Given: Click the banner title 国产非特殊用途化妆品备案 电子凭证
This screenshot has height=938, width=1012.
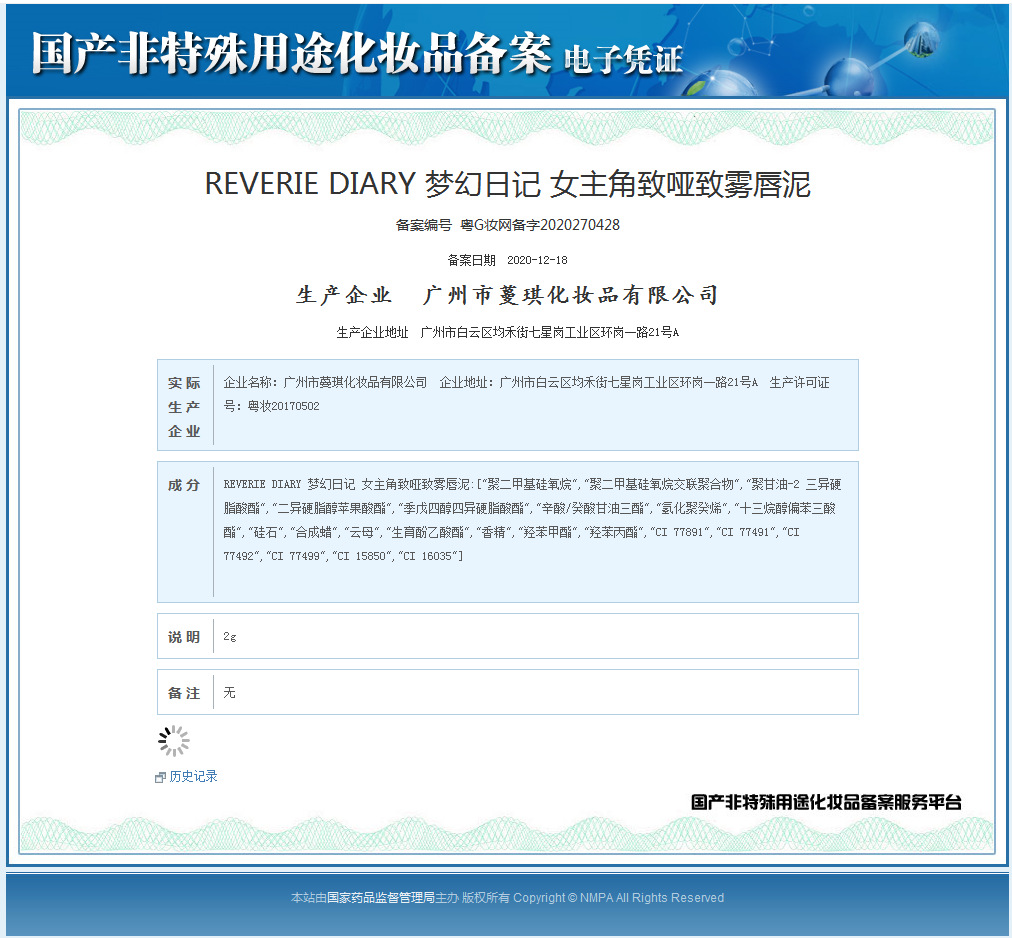Looking at the screenshot, I should pyautogui.click(x=357, y=53).
